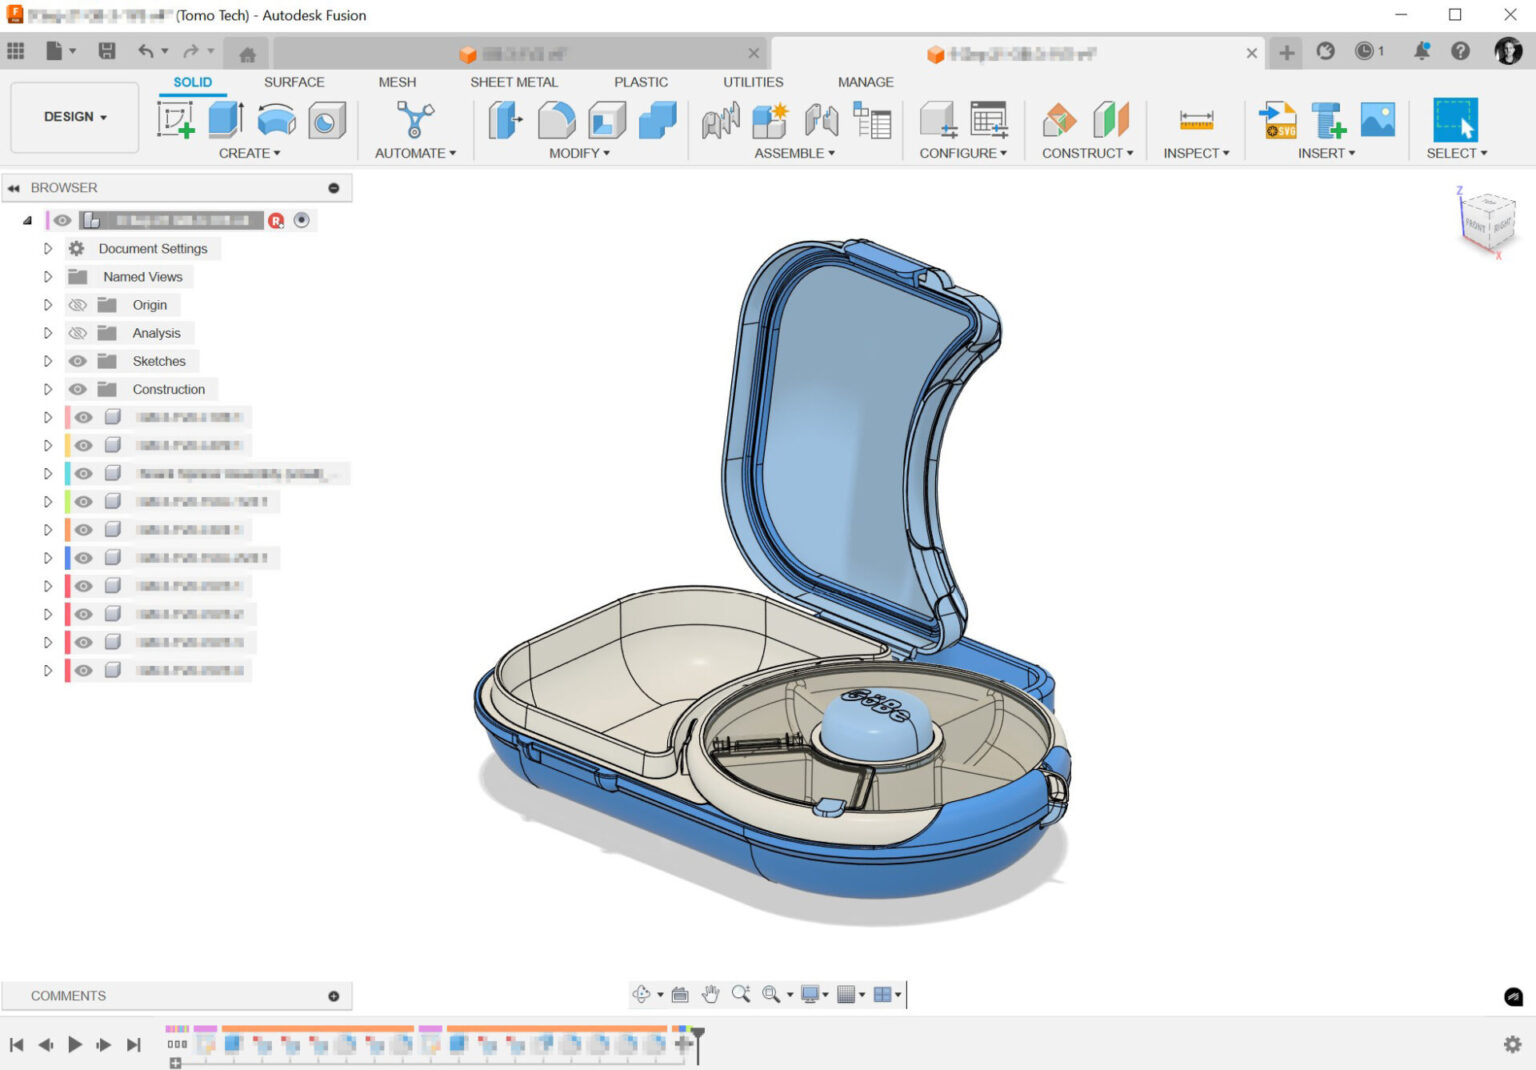Click the Joint tool in Assemble group
This screenshot has width=1536, height=1070.
point(822,120)
